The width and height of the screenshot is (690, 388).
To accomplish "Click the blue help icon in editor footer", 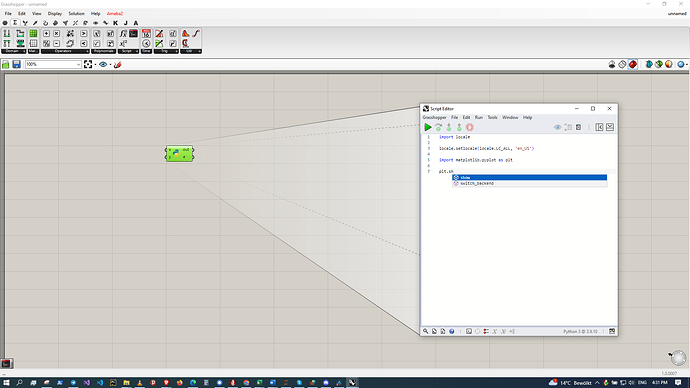I will point(451,331).
